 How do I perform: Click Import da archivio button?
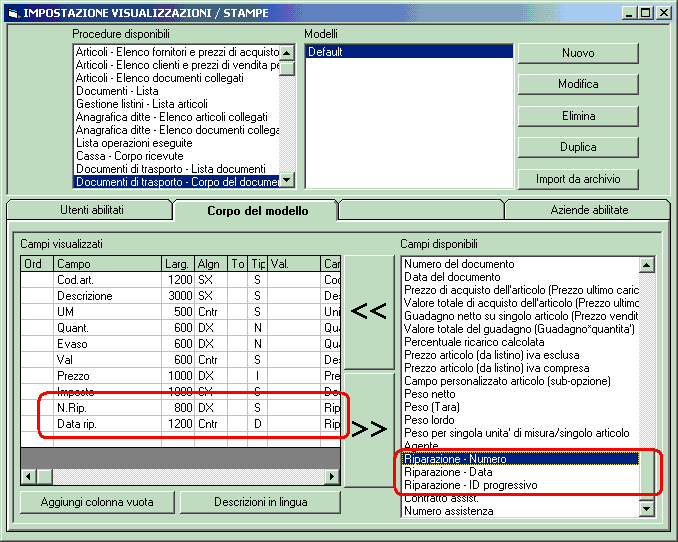point(578,179)
